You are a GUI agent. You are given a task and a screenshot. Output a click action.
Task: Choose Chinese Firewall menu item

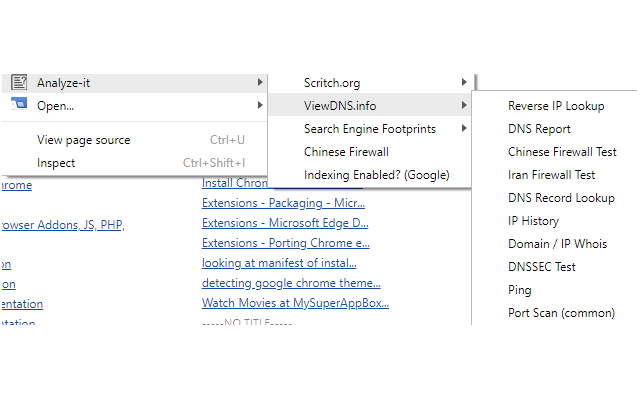pos(370,152)
